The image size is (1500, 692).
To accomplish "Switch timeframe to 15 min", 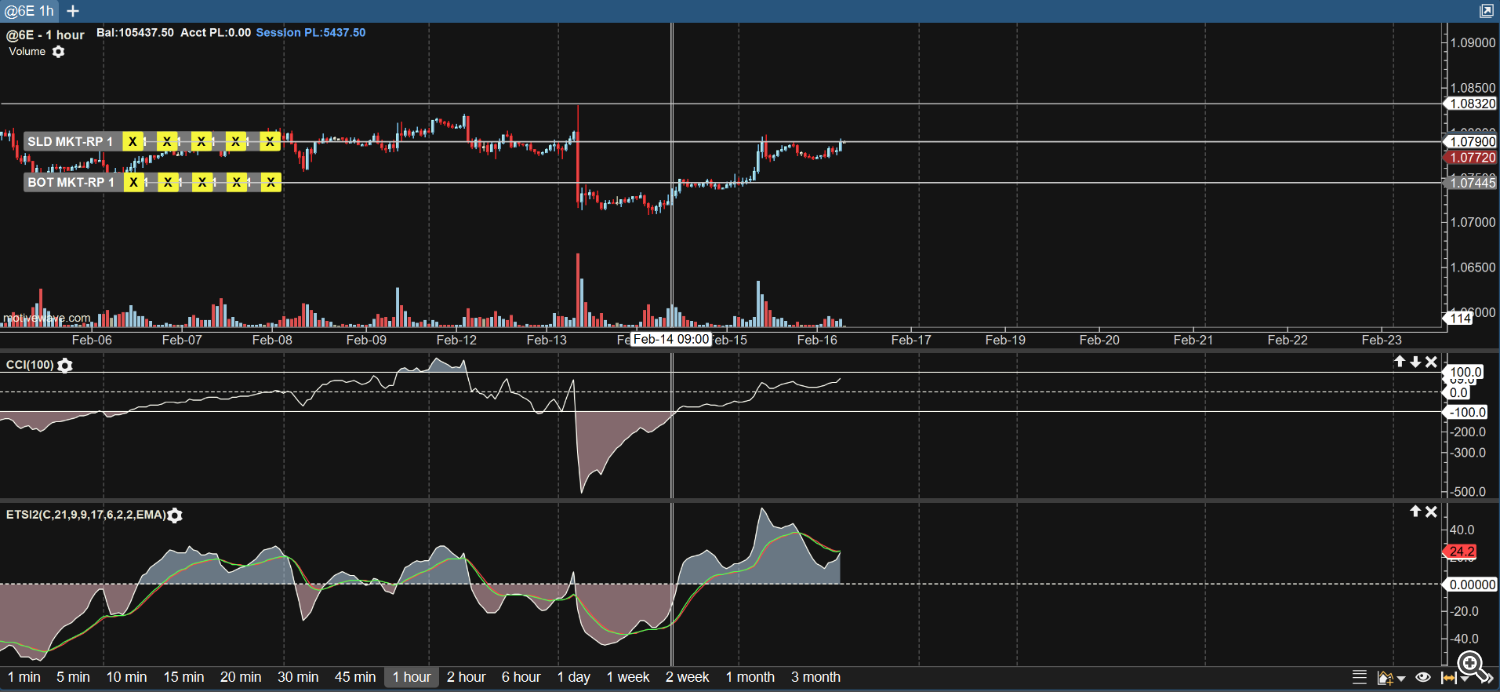I will point(184,677).
